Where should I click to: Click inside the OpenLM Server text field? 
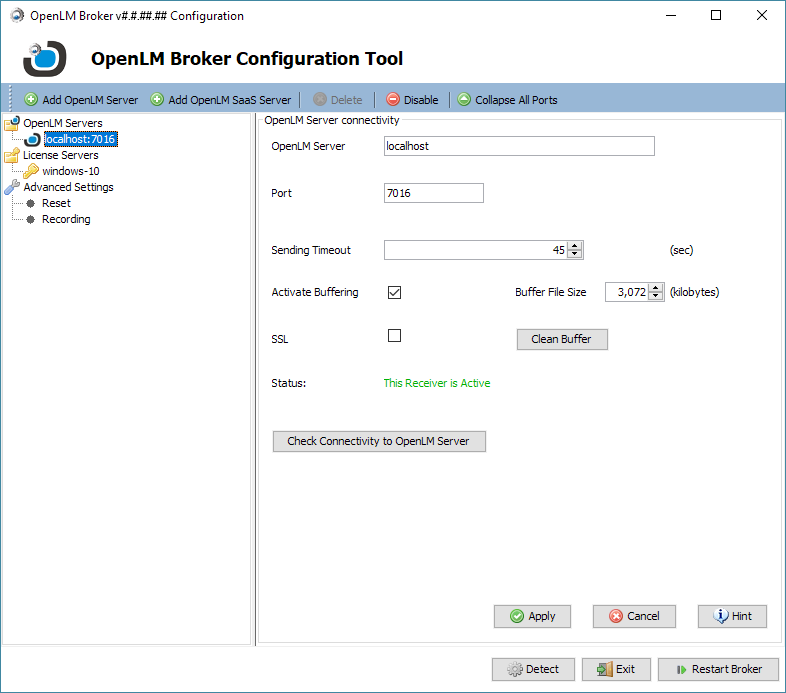coord(519,146)
